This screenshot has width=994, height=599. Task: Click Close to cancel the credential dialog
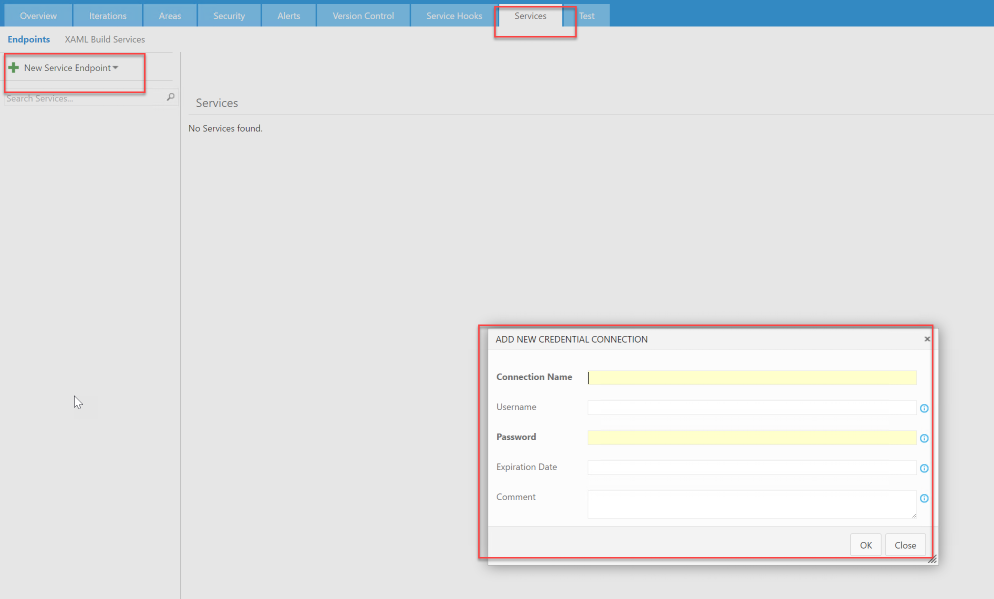pyautogui.click(x=904, y=544)
